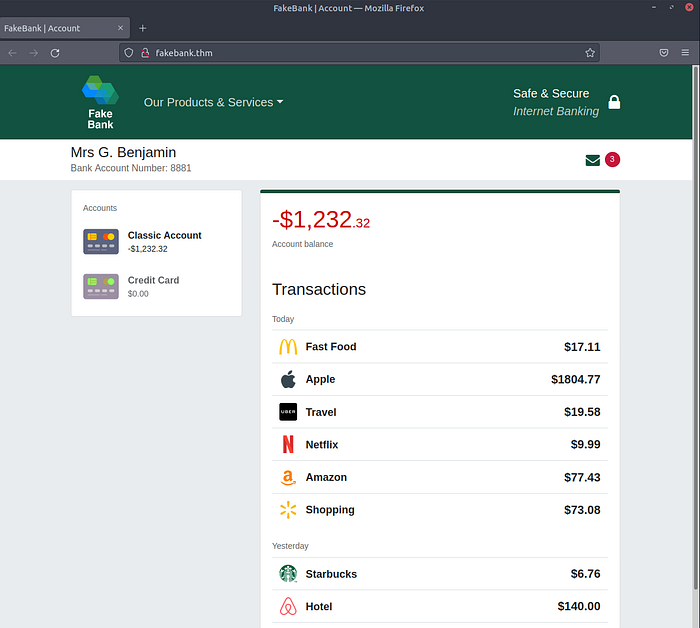700x628 pixels.
Task: Close the FakeBank Account tab
Action: tap(120, 28)
